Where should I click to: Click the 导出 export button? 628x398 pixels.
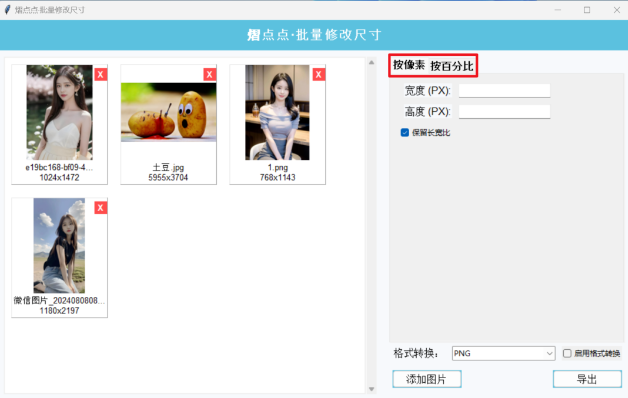587,379
